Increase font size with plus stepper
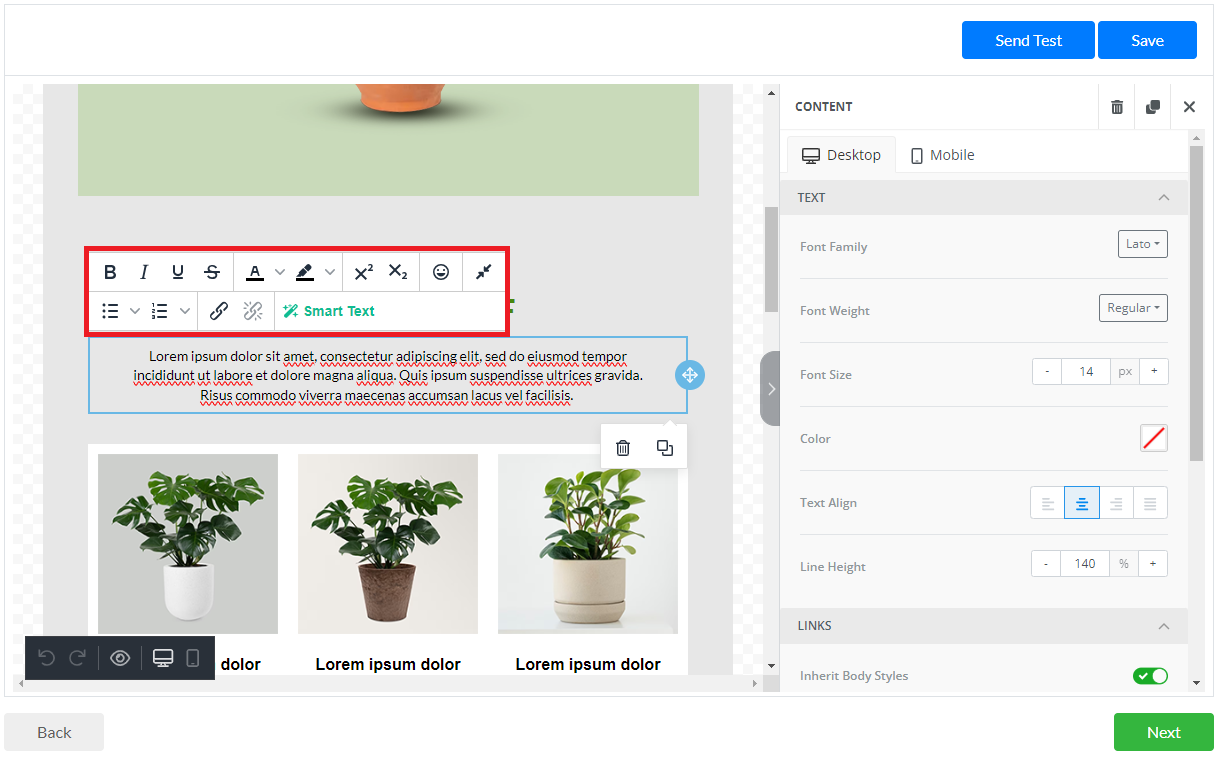The image size is (1219, 759). point(1153,372)
